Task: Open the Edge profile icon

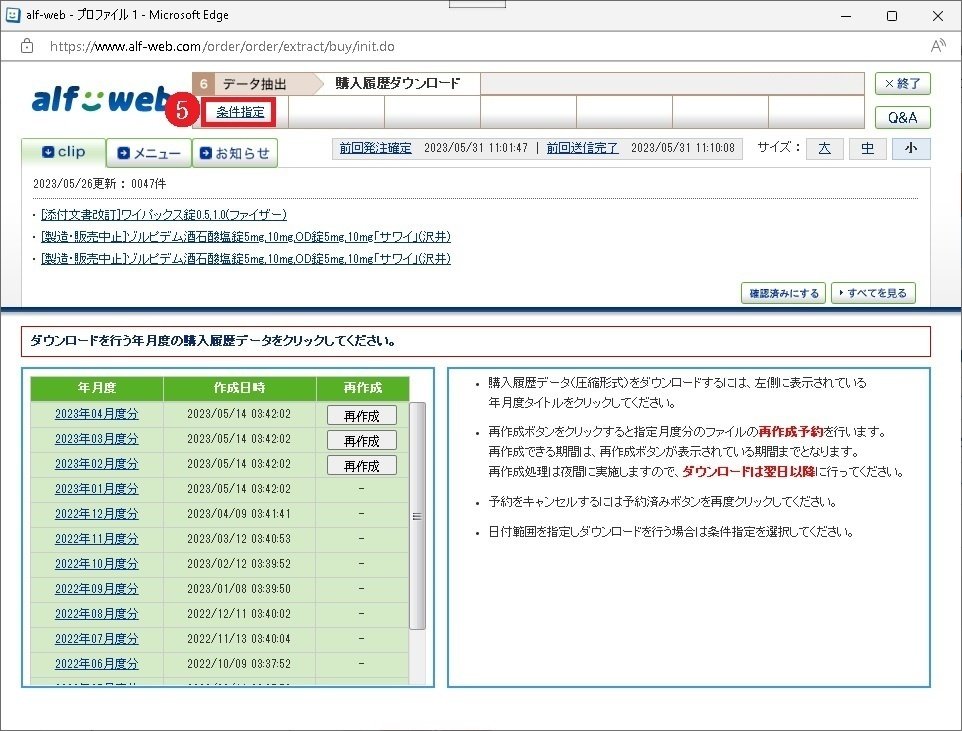Action: coord(13,15)
